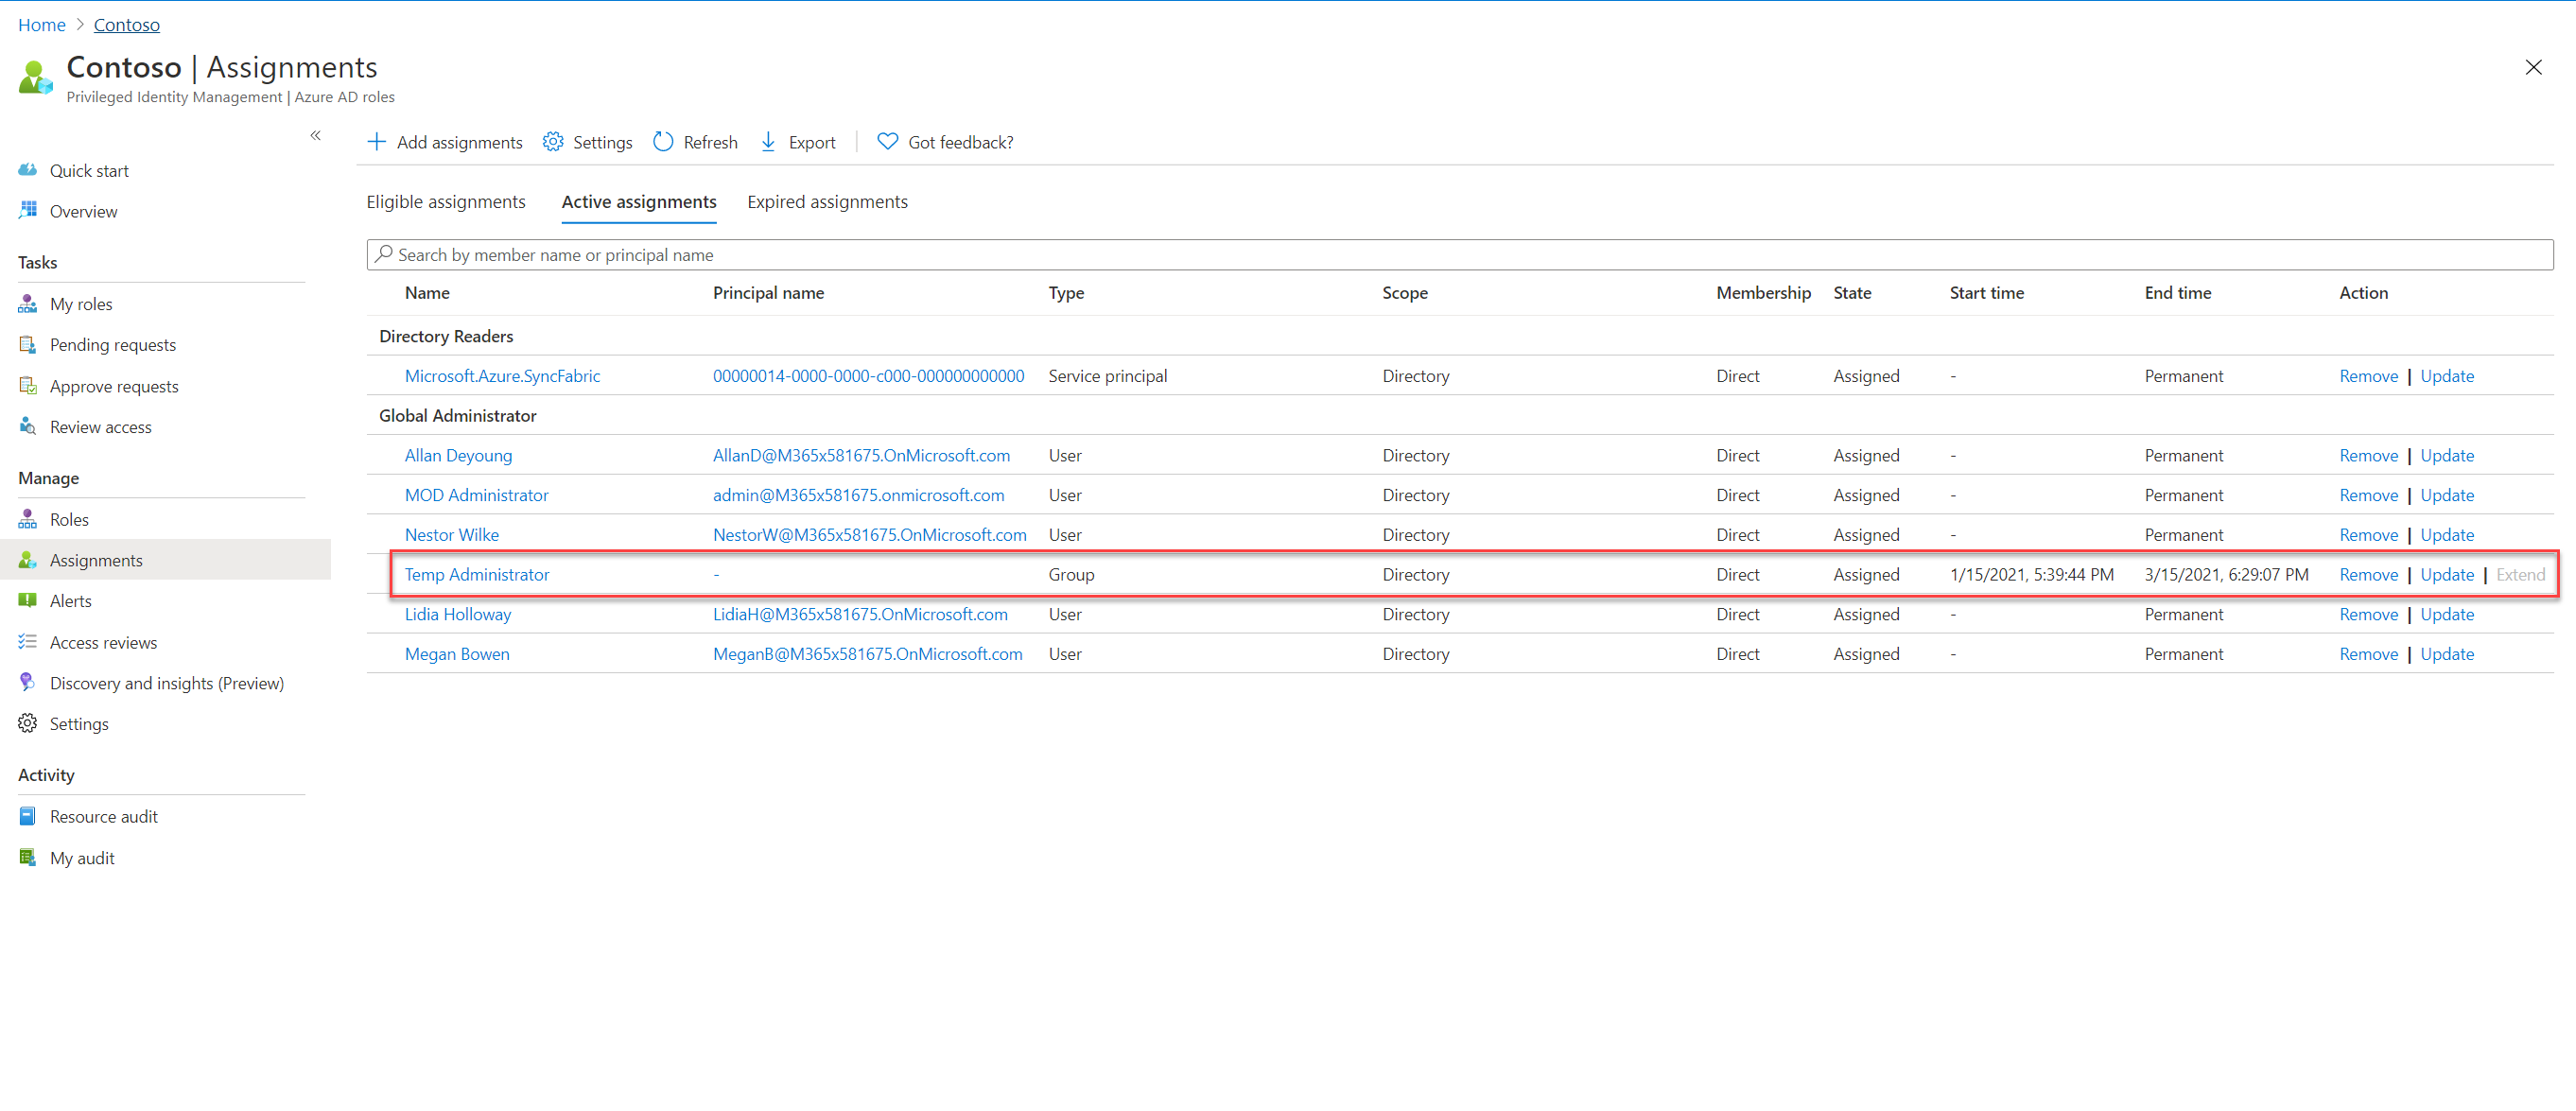The height and width of the screenshot is (1111, 2576).
Task: Remove Nestor Wilke's assignment
Action: click(2369, 534)
